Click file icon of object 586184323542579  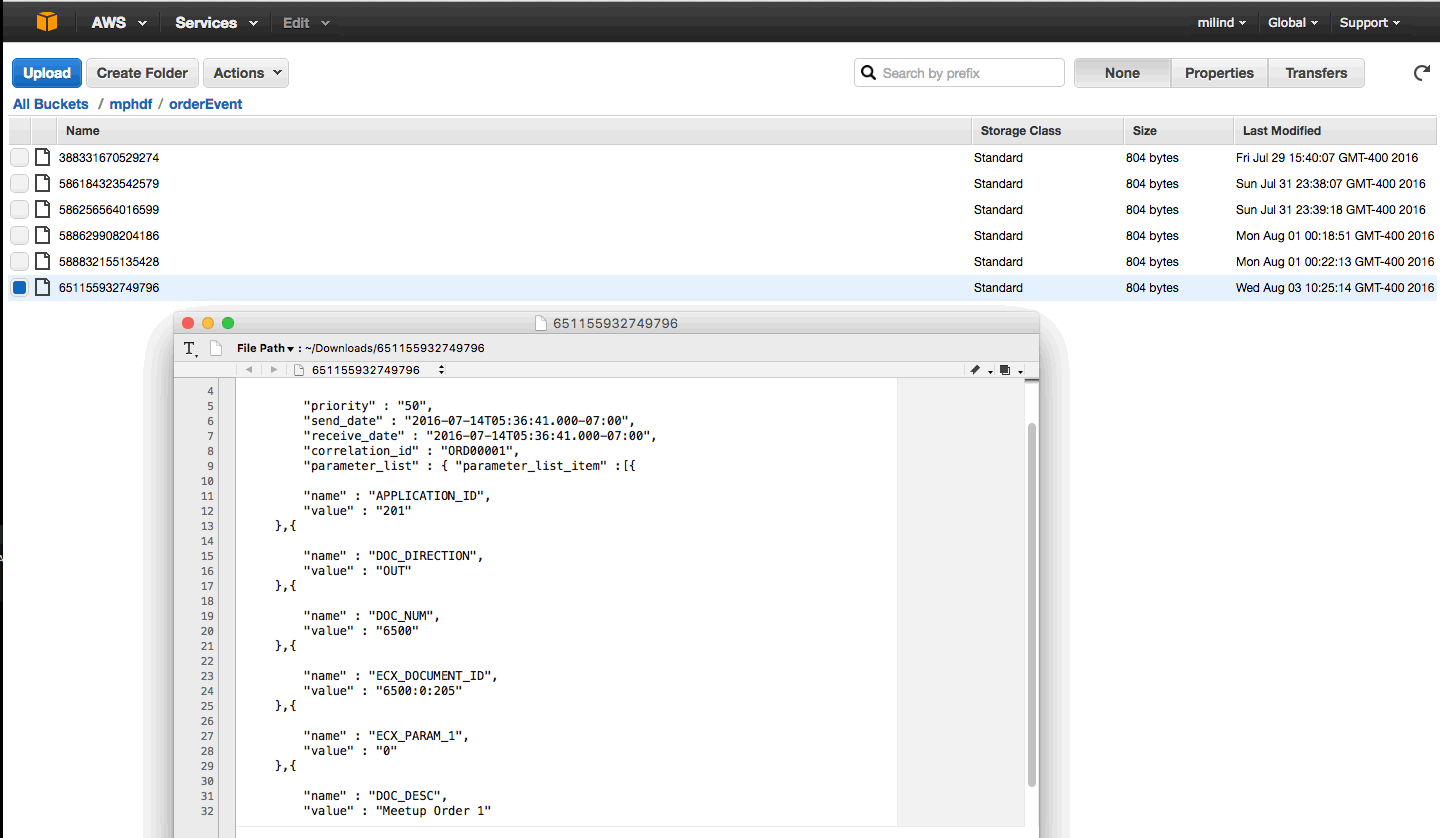tap(42, 184)
